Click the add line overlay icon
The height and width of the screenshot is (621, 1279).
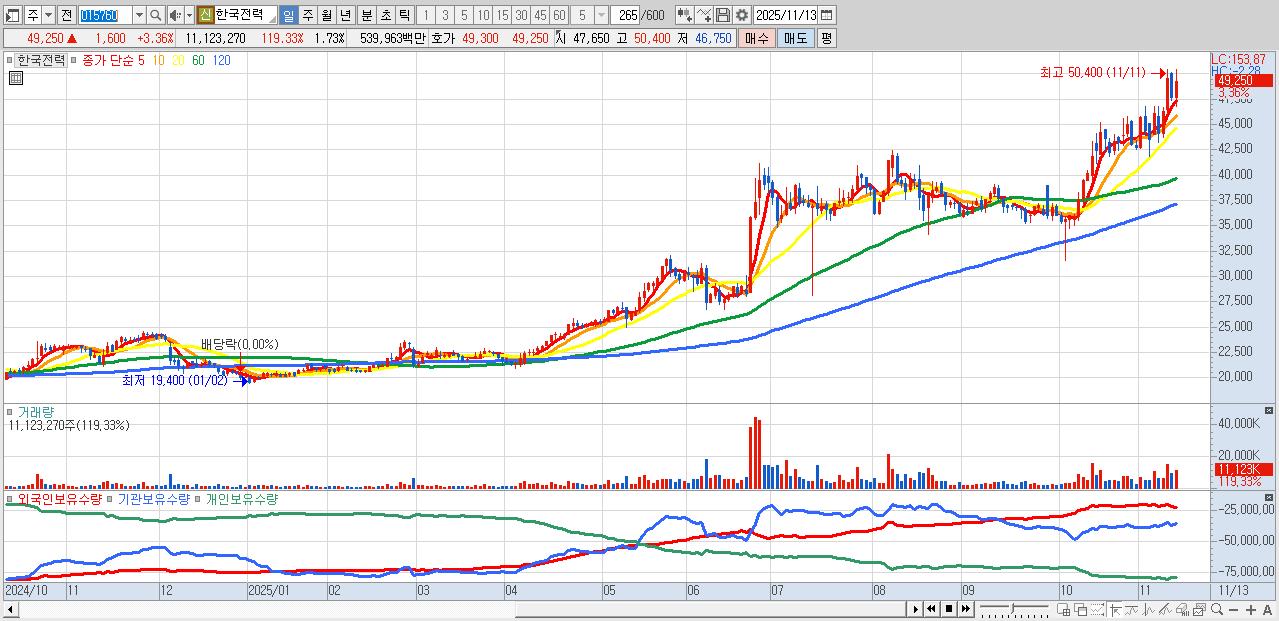click(704, 15)
